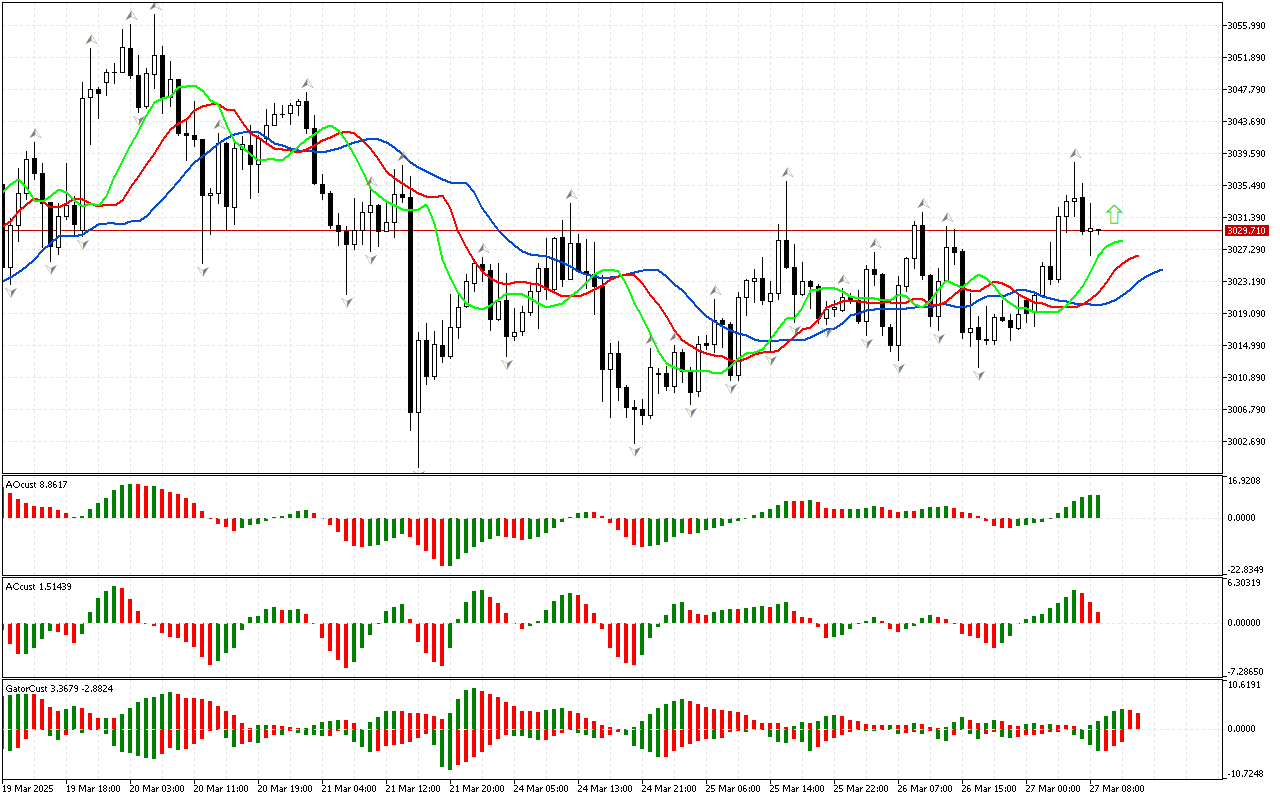Click the AOcust 8.8617 indicator label
Screen dimensions: 1280x800
click(x=37, y=484)
